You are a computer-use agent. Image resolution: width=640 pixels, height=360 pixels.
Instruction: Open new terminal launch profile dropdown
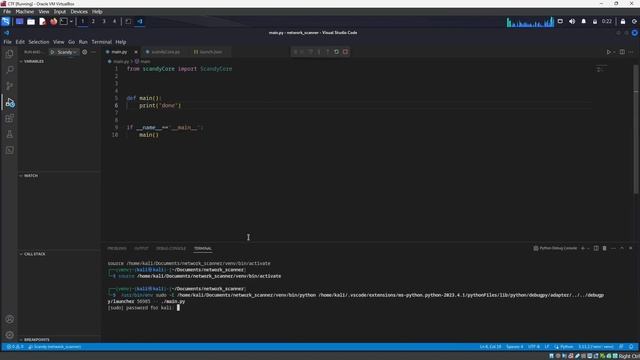tap(588, 248)
